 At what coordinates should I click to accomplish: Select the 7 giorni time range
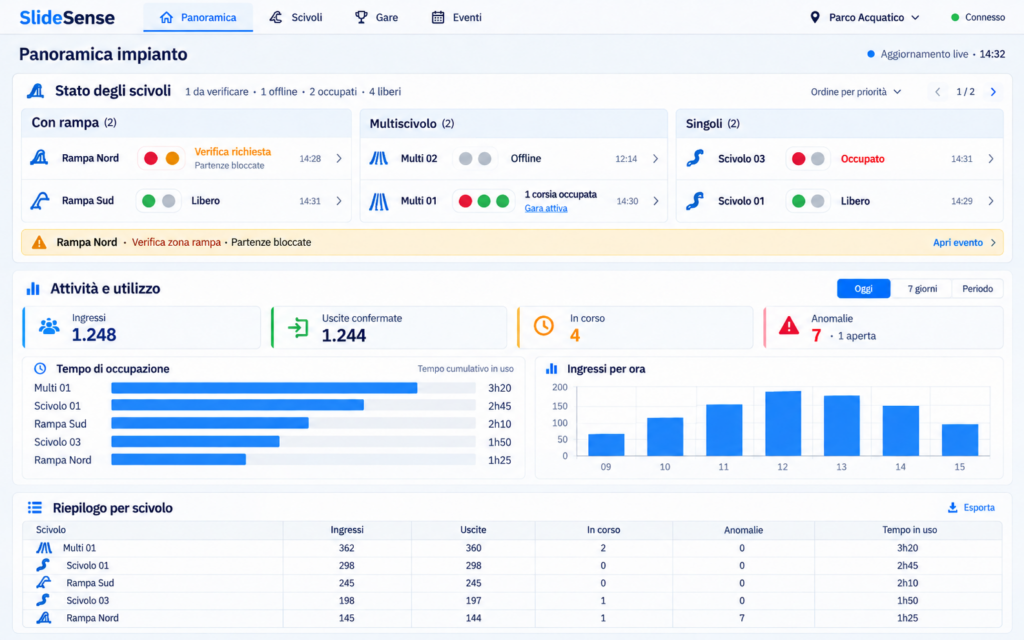click(921, 289)
